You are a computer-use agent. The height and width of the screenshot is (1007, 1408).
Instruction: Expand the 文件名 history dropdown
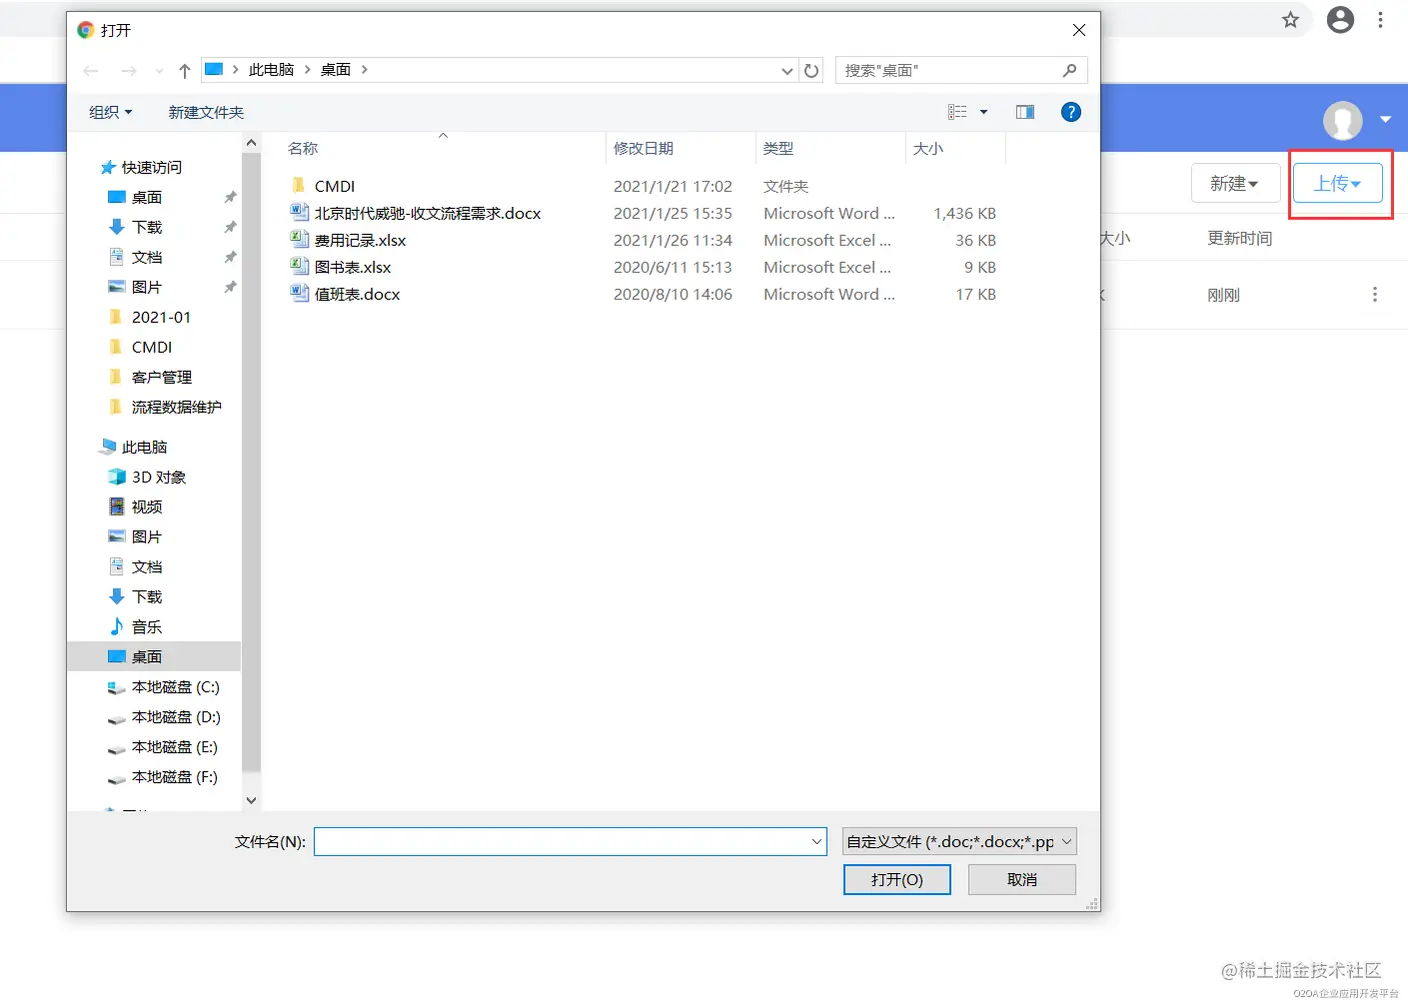pyautogui.click(x=817, y=842)
